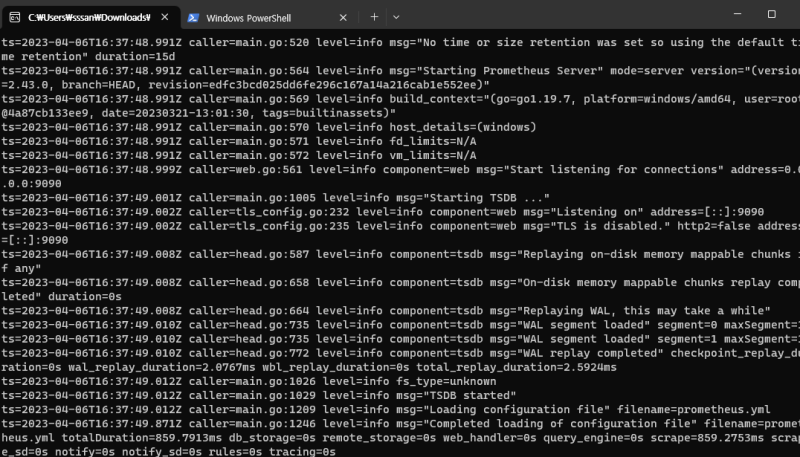Click the PowerShell tab icon
The image size is (800, 457).
(193, 18)
